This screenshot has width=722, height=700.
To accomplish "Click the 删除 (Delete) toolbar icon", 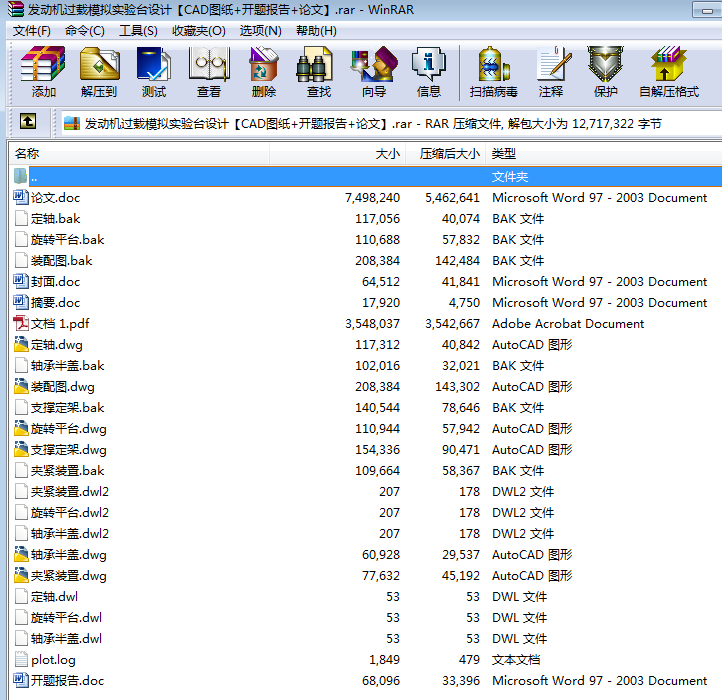I will (263, 72).
